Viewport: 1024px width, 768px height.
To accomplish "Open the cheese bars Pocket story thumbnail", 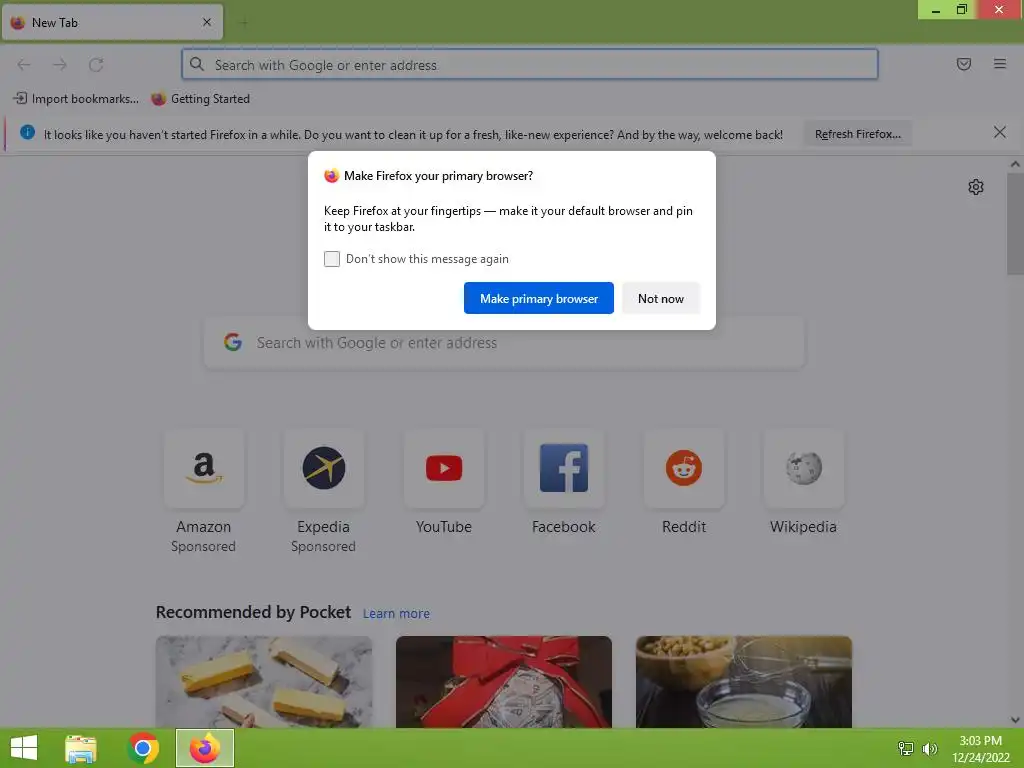I will click(264, 682).
